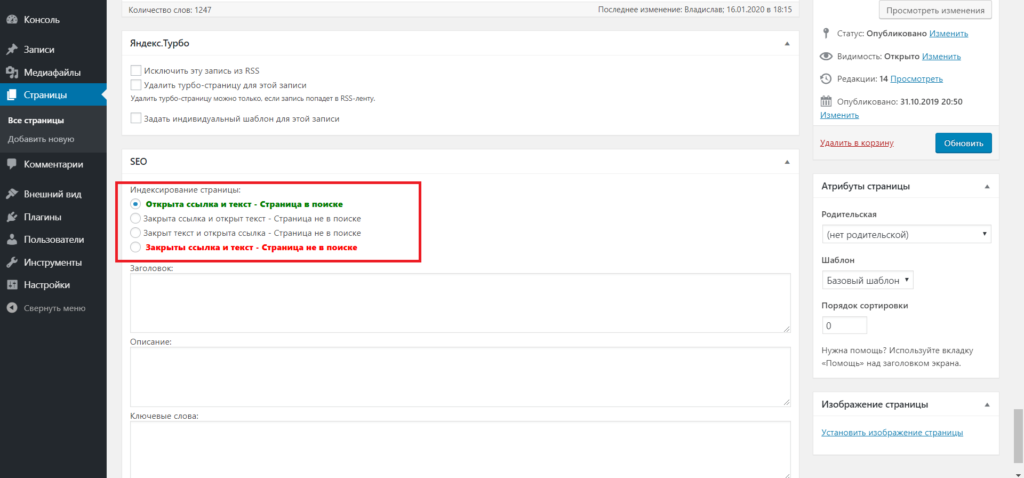The image size is (1024, 478).
Task: Click the Внешний вид paintbrush icon
Action: tap(11, 194)
